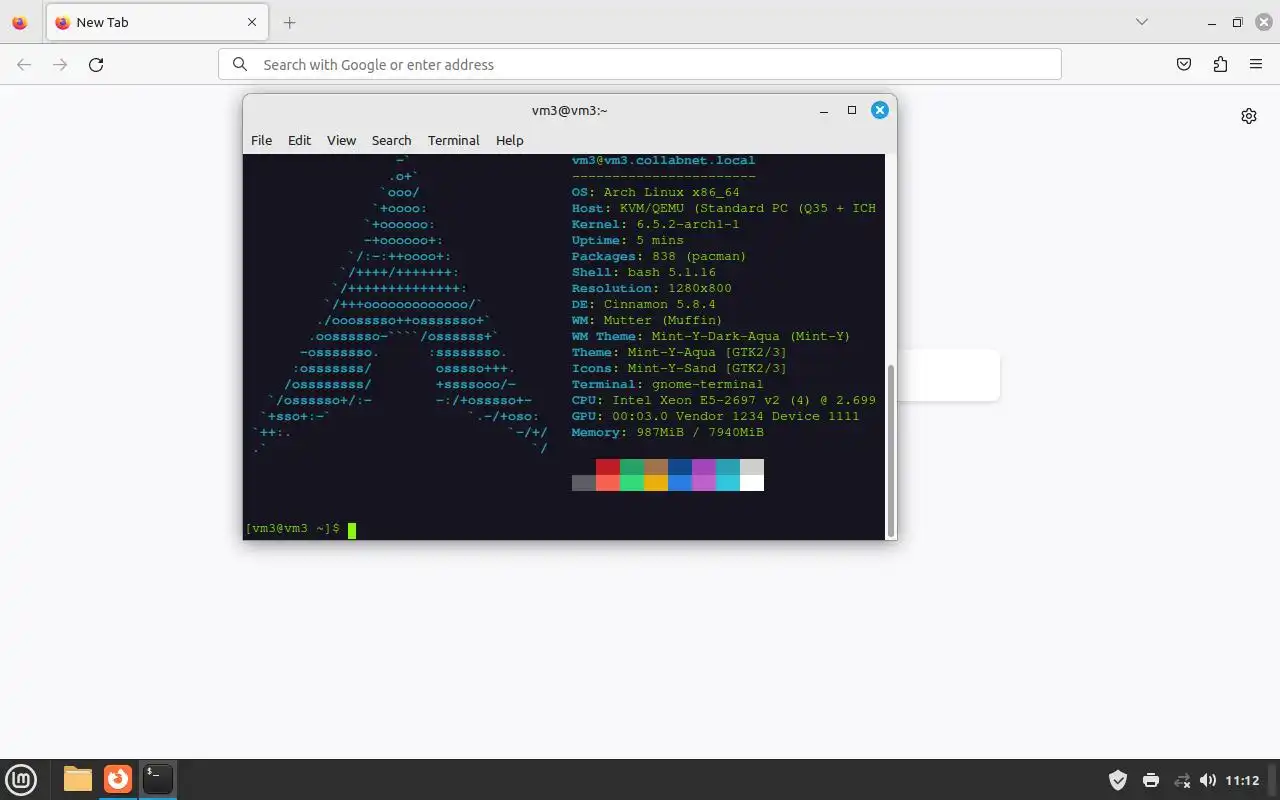Open the update manager shield tray icon
1280x800 pixels.
point(1118,780)
